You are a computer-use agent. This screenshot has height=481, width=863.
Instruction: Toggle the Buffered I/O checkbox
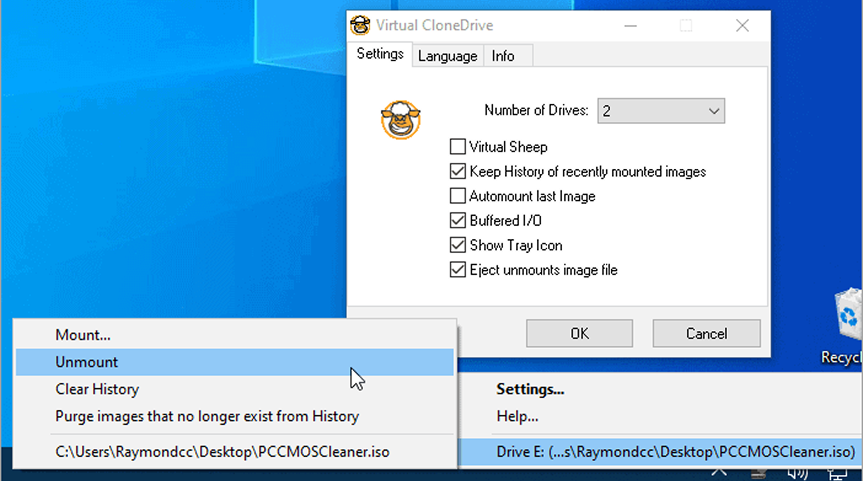pos(457,221)
